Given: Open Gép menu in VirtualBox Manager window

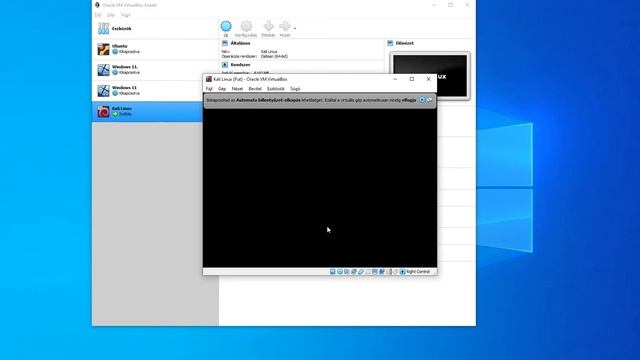Looking at the screenshot, I should point(111,15).
